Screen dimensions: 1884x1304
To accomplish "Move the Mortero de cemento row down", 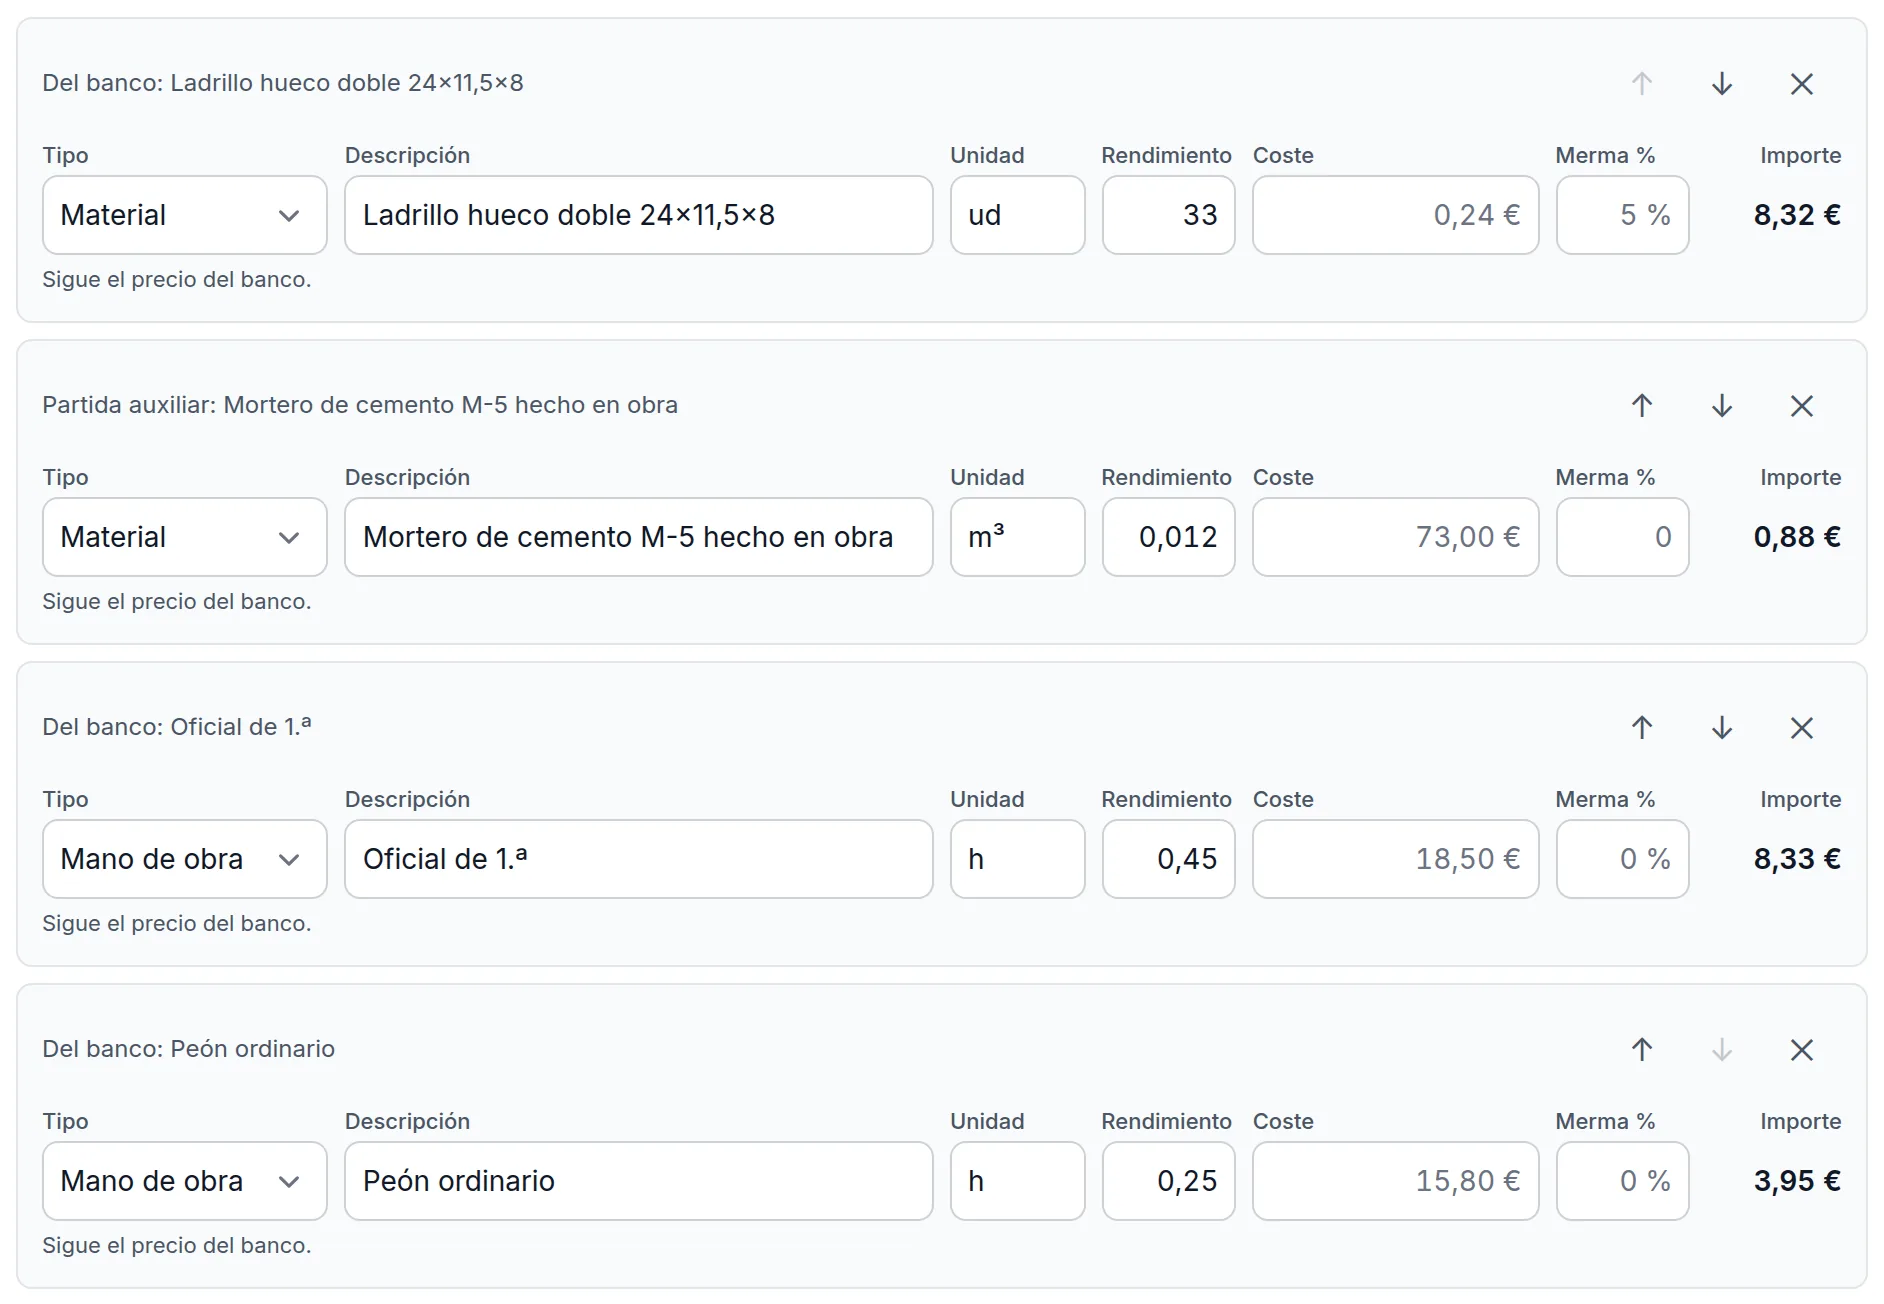I will [x=1721, y=406].
